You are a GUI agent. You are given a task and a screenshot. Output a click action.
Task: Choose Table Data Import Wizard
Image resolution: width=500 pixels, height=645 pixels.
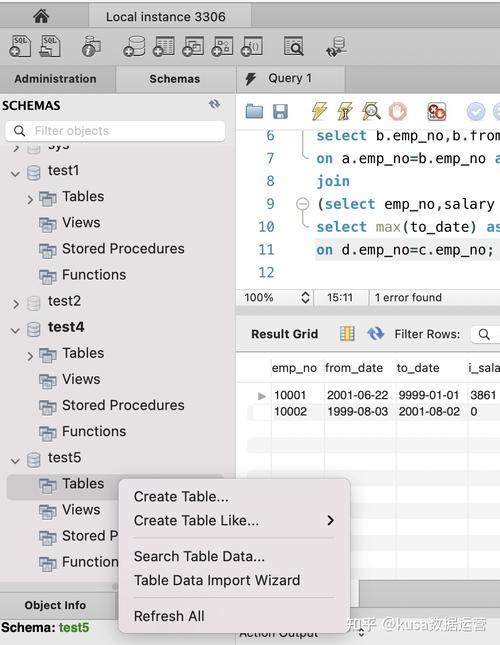pyautogui.click(x=217, y=580)
